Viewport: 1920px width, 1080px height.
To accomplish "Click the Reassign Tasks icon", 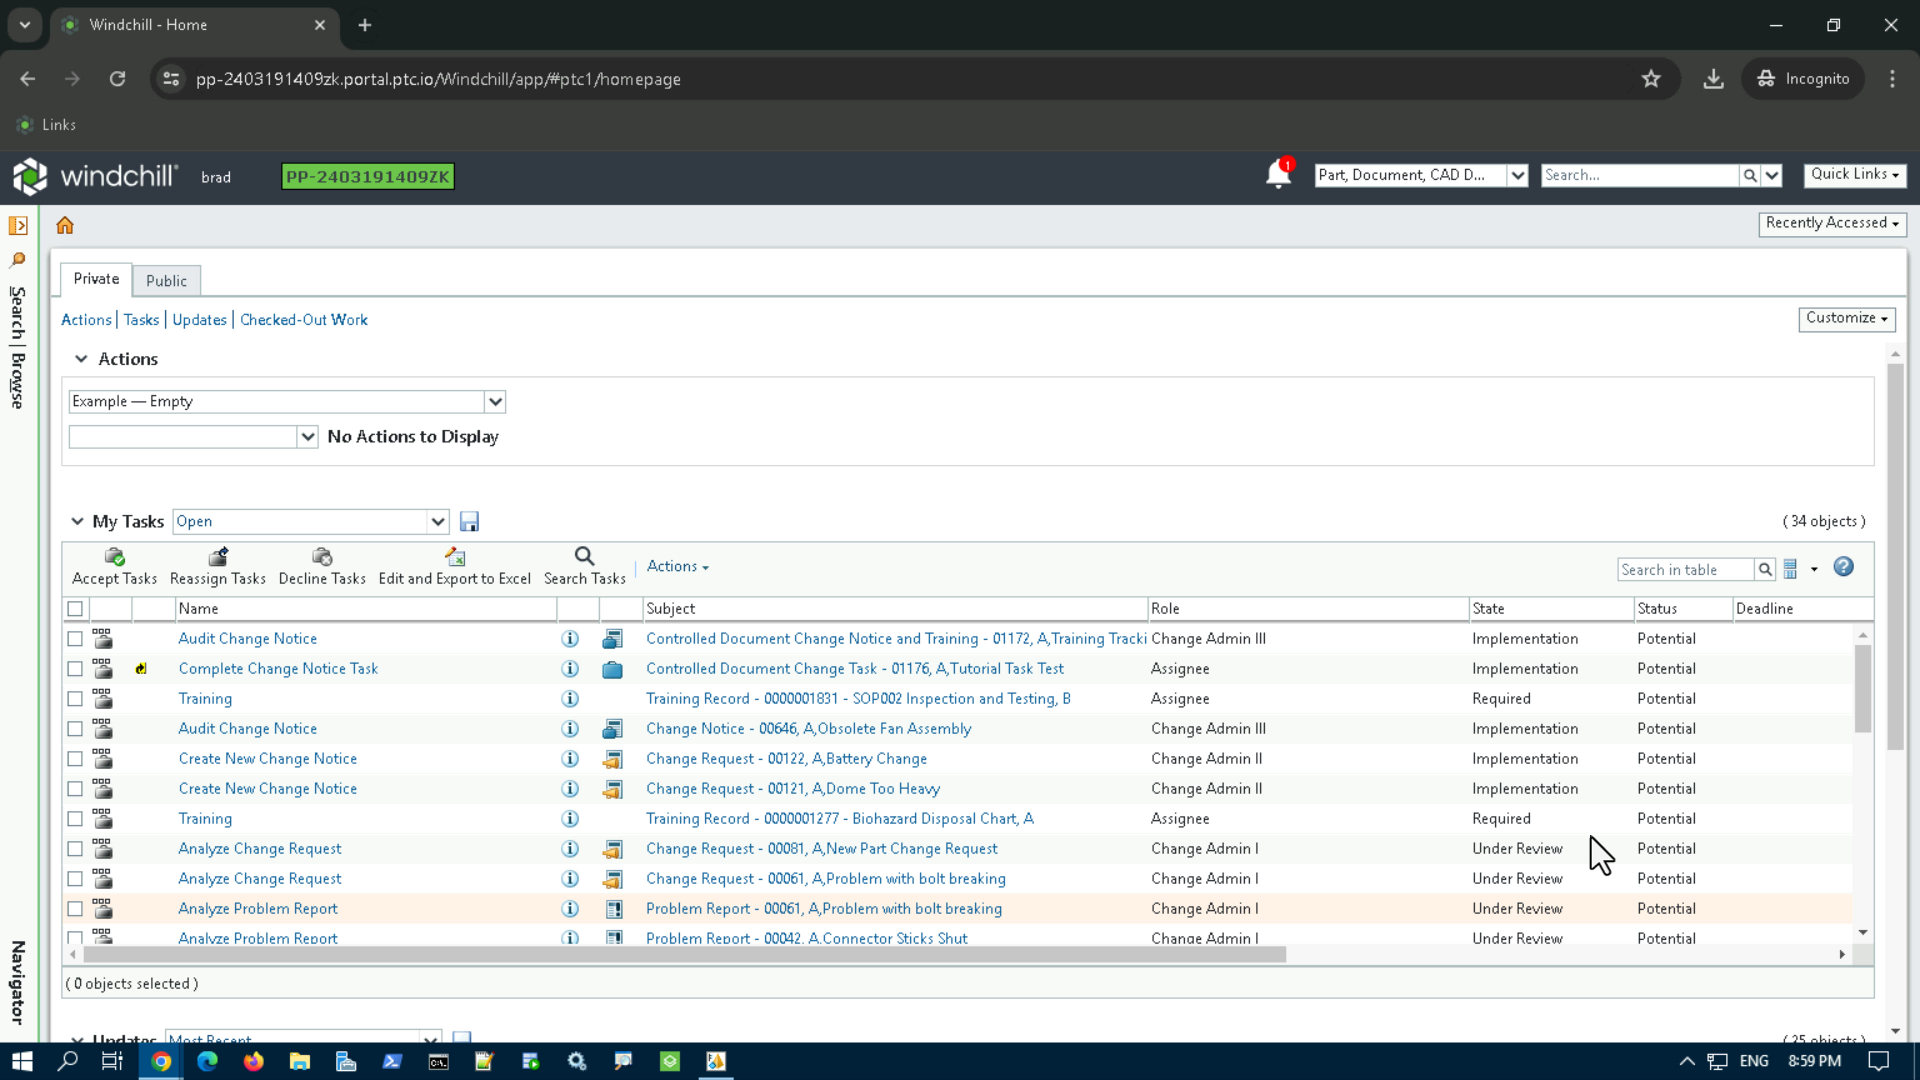I will coord(217,556).
